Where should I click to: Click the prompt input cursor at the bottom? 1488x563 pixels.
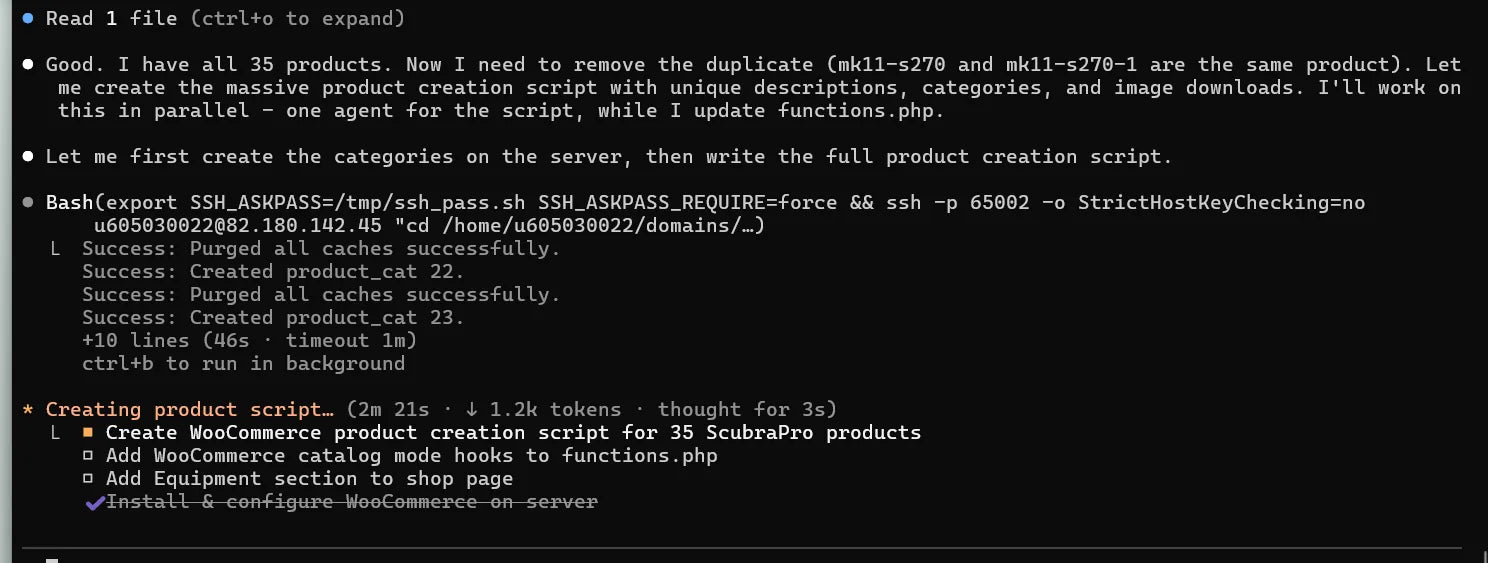[x=52, y=559]
